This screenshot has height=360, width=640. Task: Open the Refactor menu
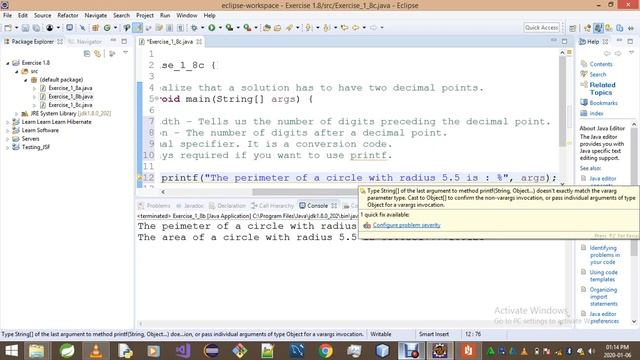point(68,16)
